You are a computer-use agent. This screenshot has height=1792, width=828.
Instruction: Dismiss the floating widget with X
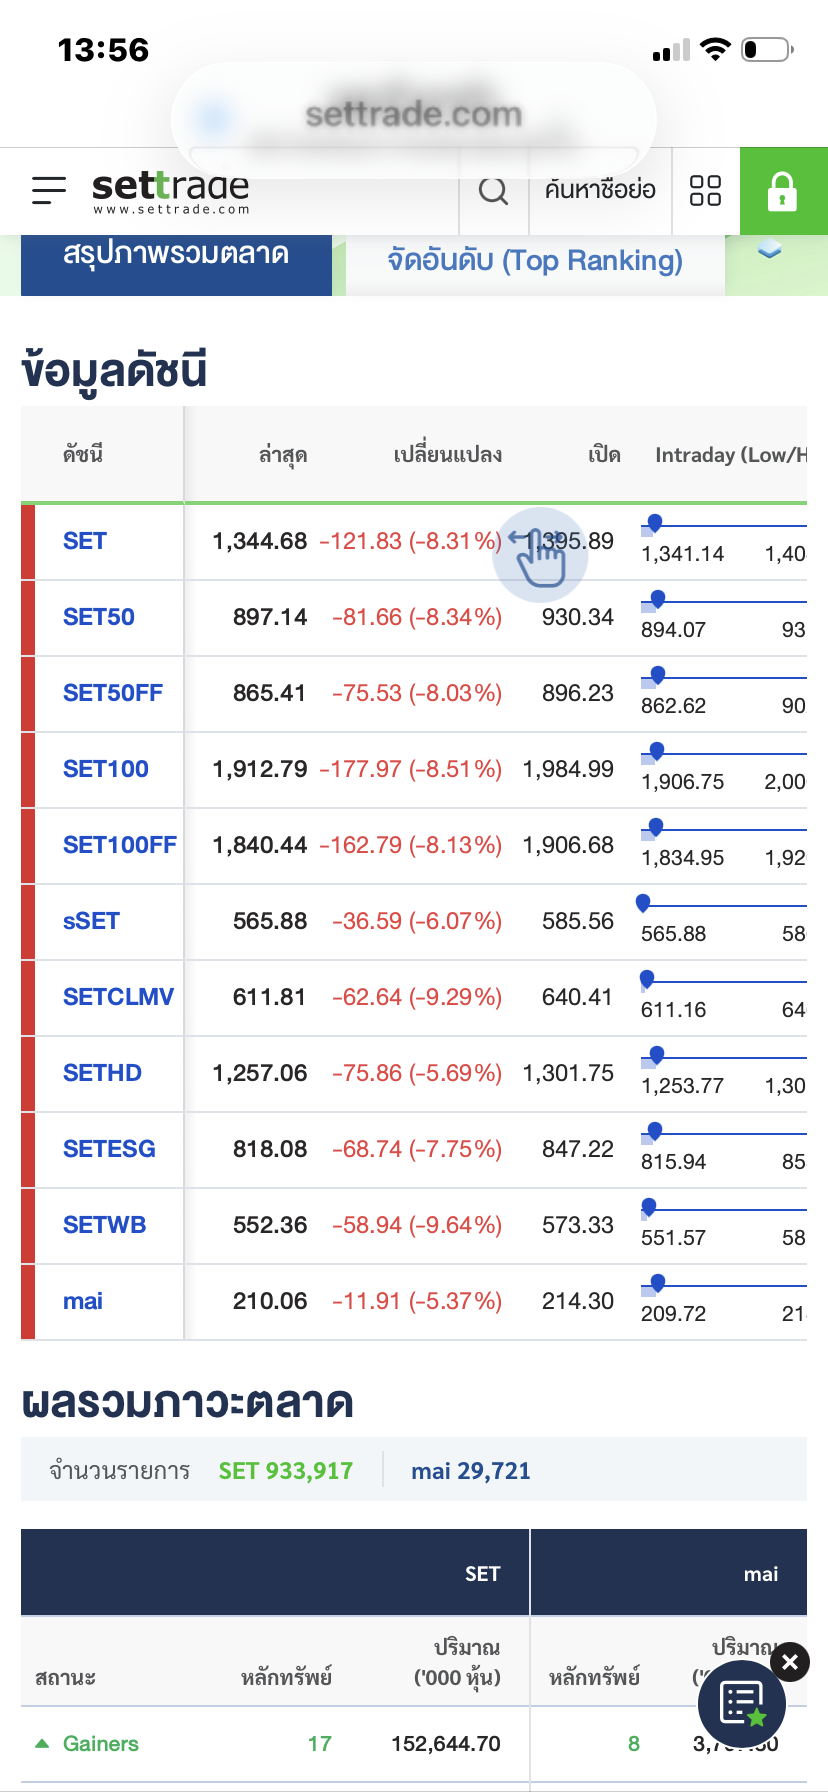790,1662
